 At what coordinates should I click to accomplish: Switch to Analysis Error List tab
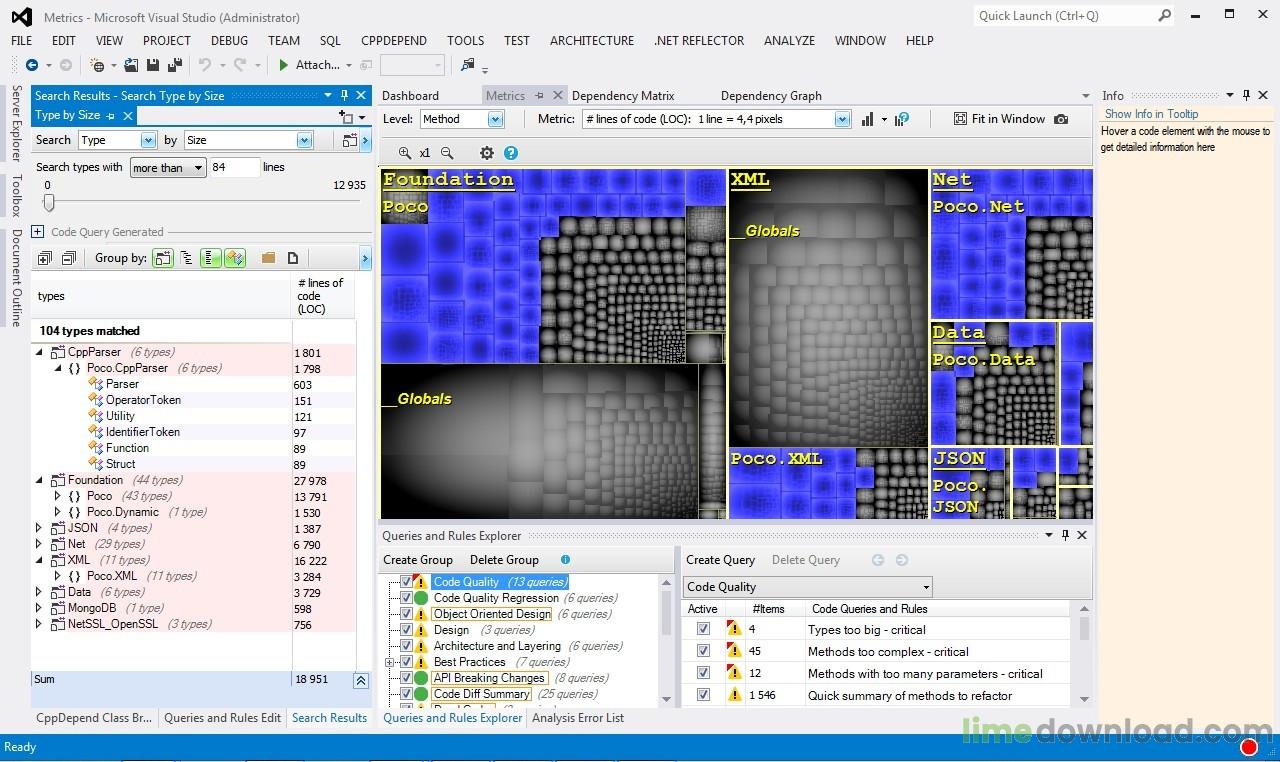click(578, 717)
